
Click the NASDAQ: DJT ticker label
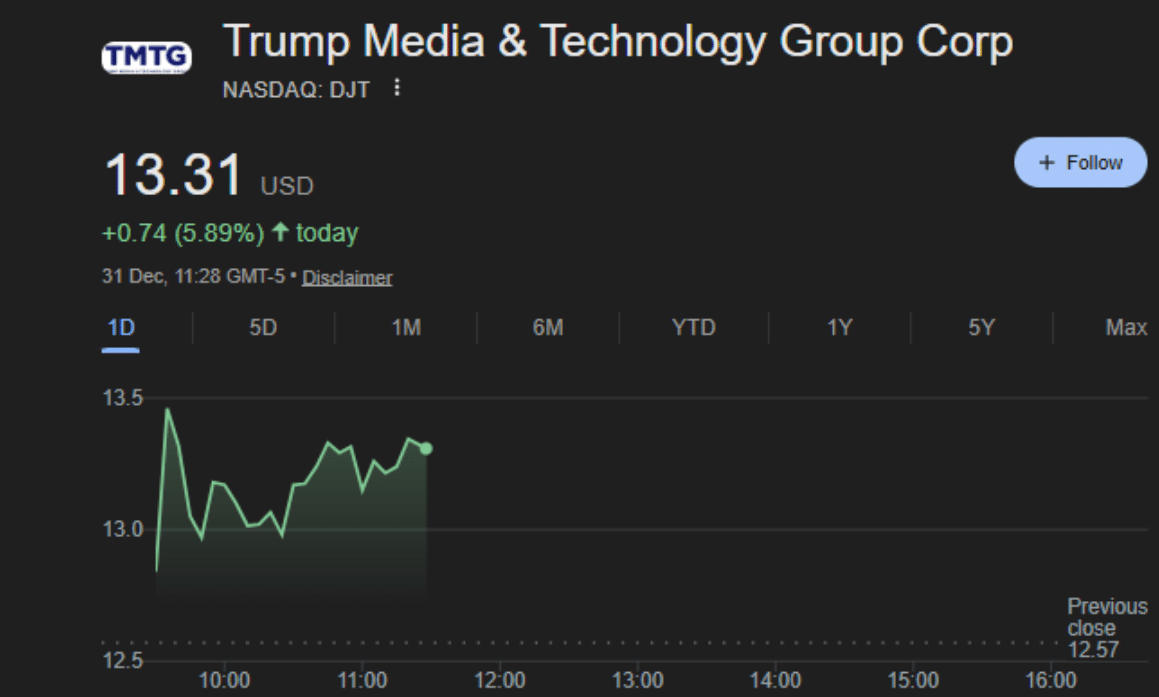(x=296, y=89)
